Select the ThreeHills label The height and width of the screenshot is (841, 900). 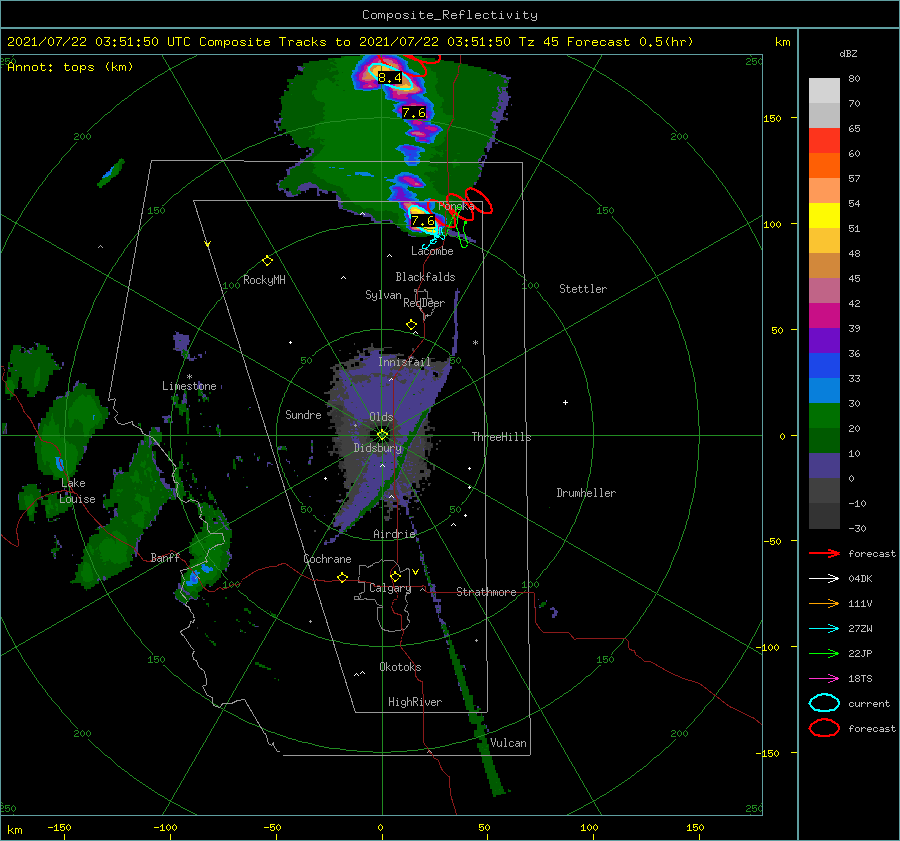tap(502, 437)
